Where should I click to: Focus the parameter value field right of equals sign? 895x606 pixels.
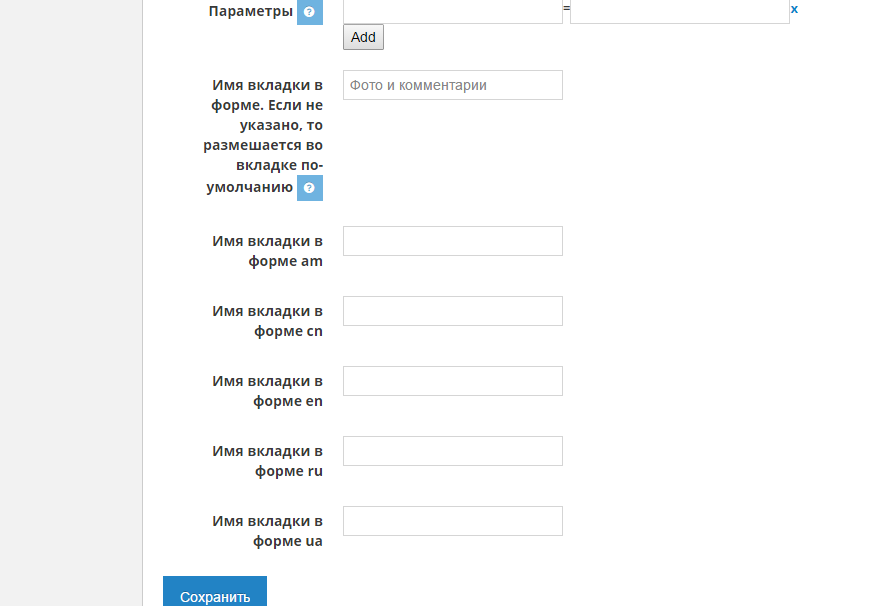pyautogui.click(x=679, y=11)
